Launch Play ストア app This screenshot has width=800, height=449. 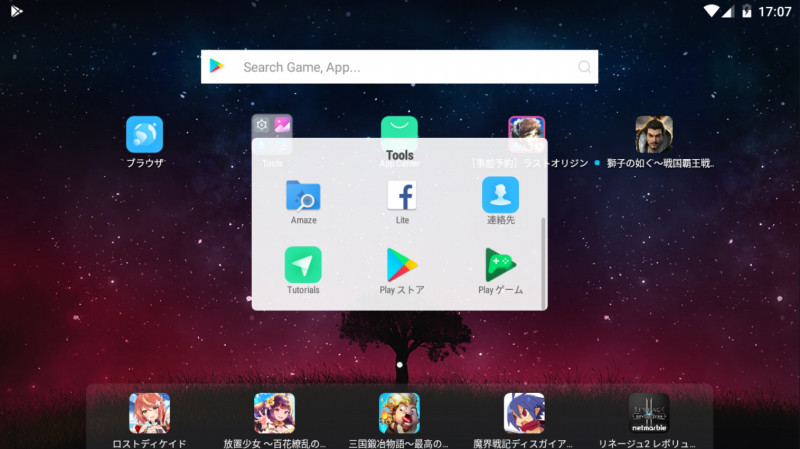click(x=402, y=264)
